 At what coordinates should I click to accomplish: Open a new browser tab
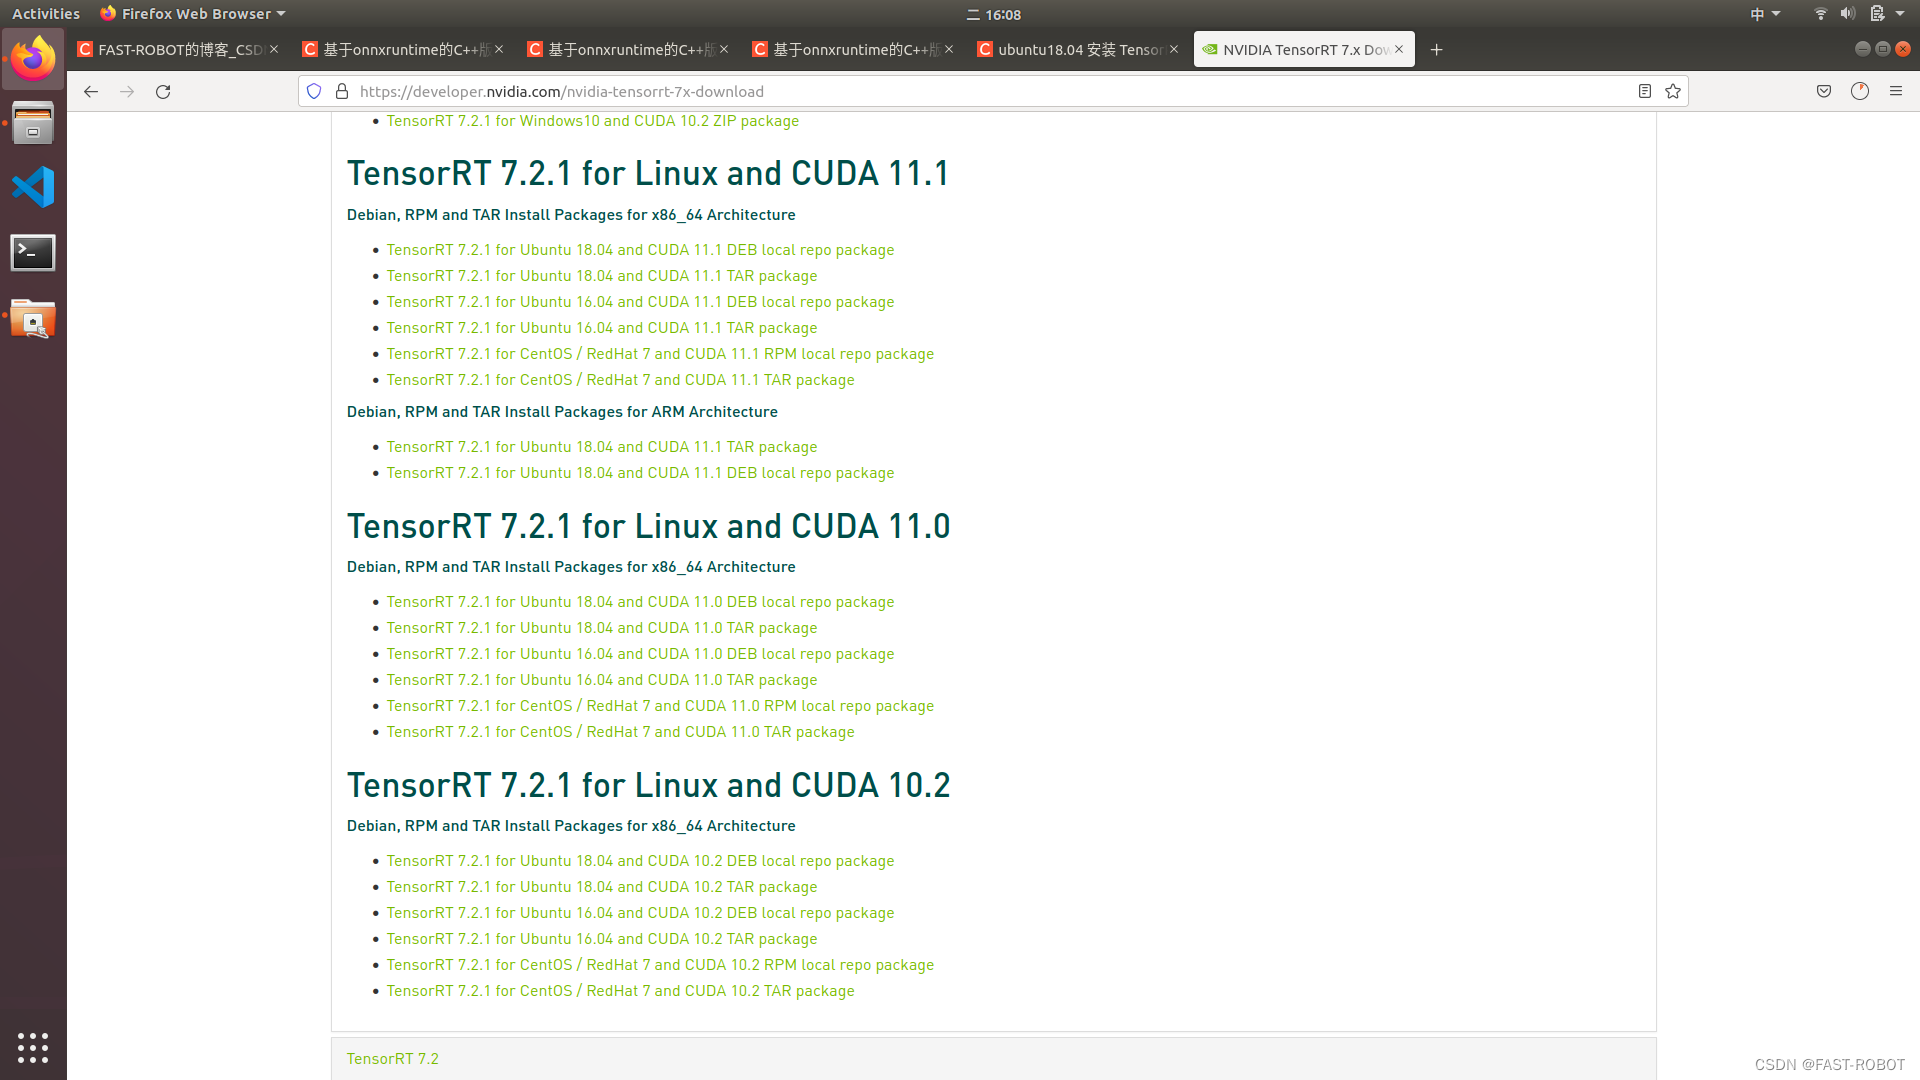(1437, 49)
